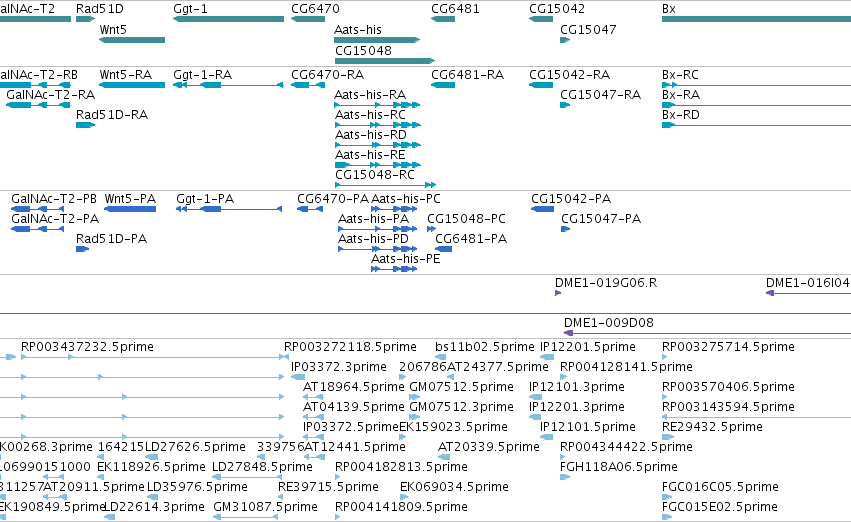Select the GalNAc-T2-PA protein label

point(55,219)
